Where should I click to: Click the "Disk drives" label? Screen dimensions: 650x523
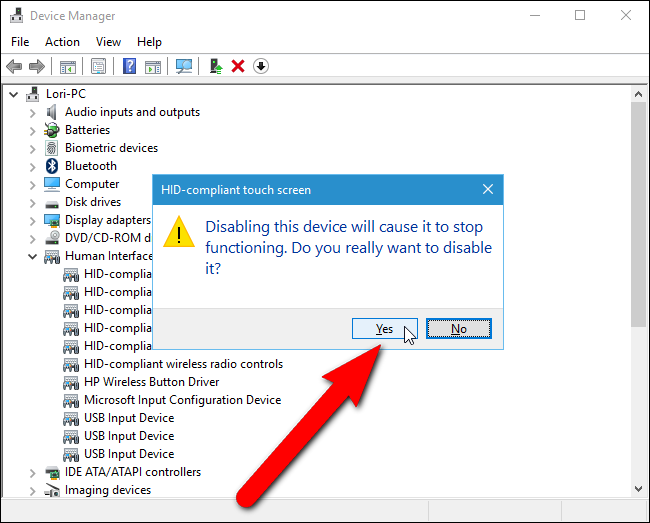tap(93, 202)
